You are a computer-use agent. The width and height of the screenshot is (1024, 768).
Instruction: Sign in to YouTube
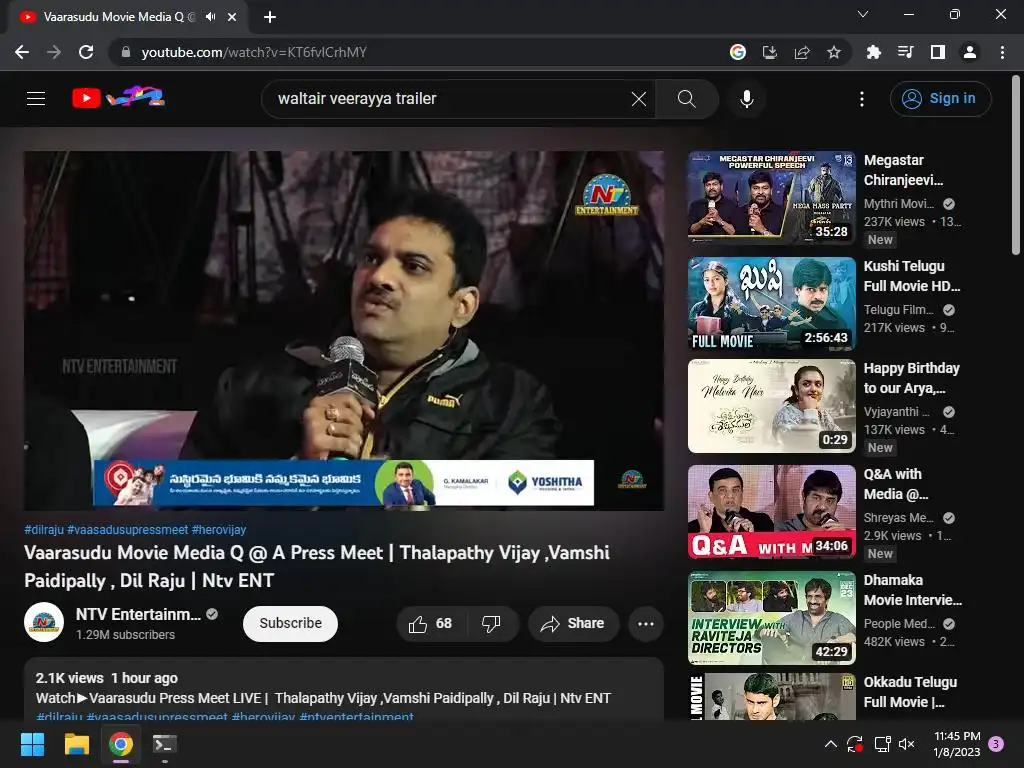(x=940, y=99)
